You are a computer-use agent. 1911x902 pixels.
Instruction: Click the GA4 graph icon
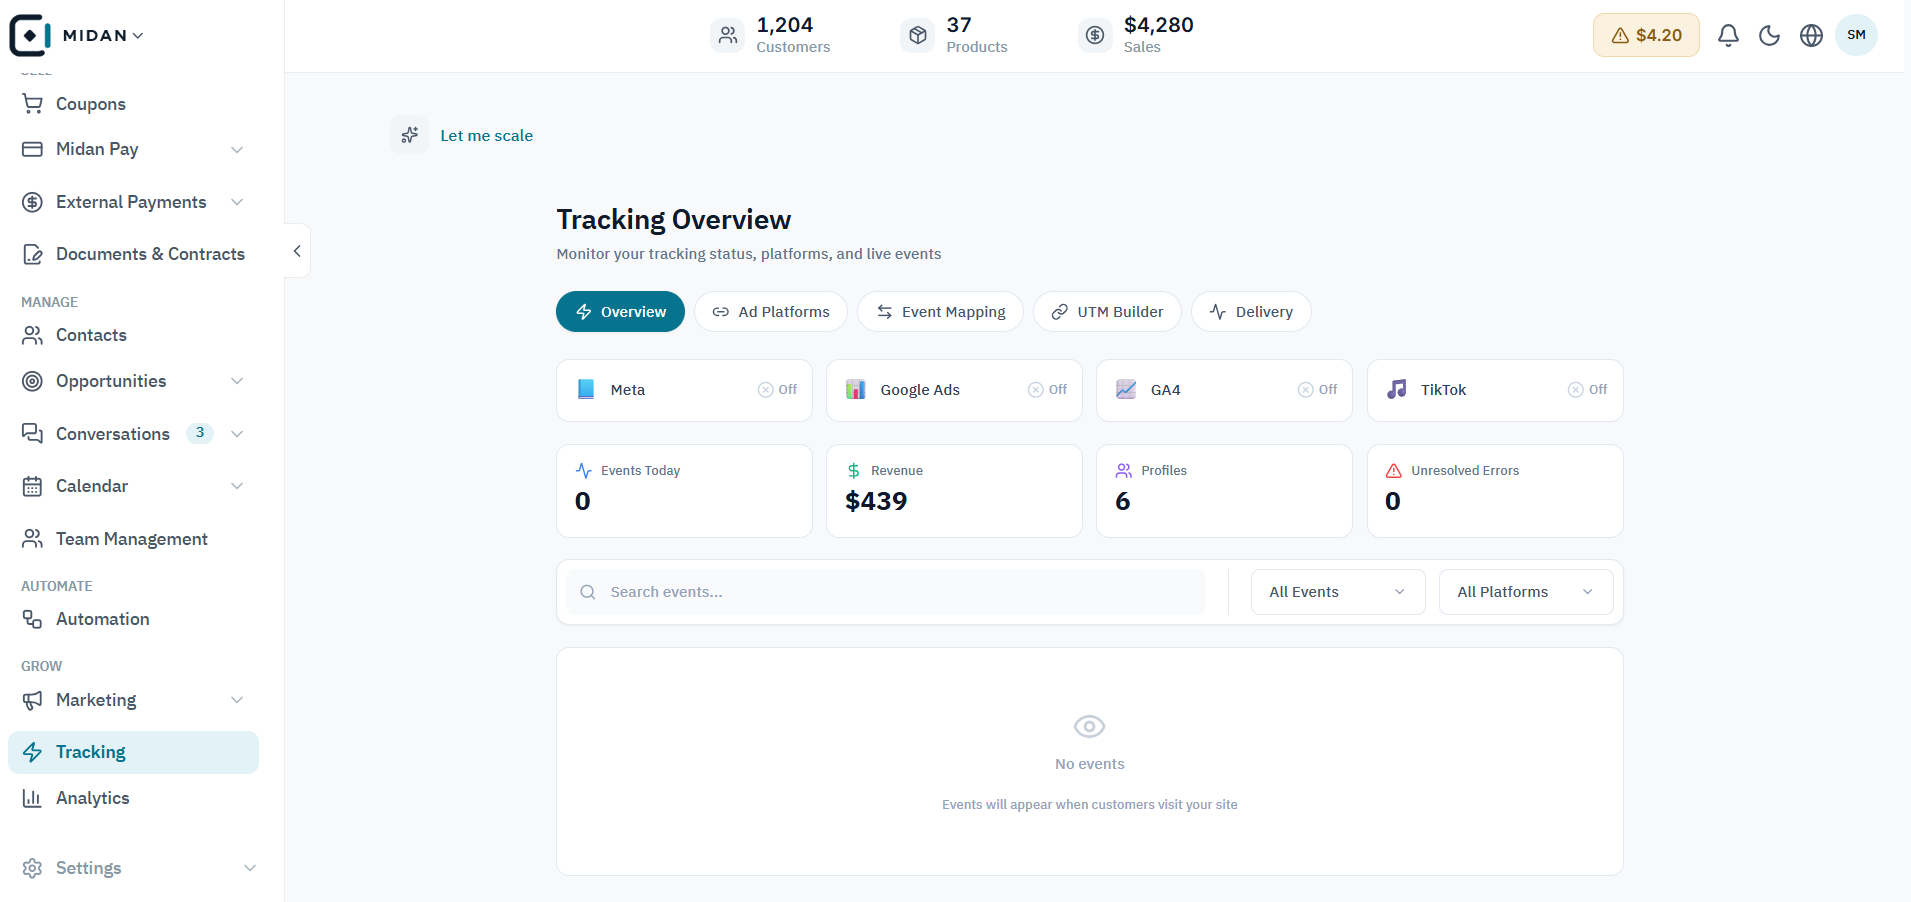click(x=1126, y=389)
